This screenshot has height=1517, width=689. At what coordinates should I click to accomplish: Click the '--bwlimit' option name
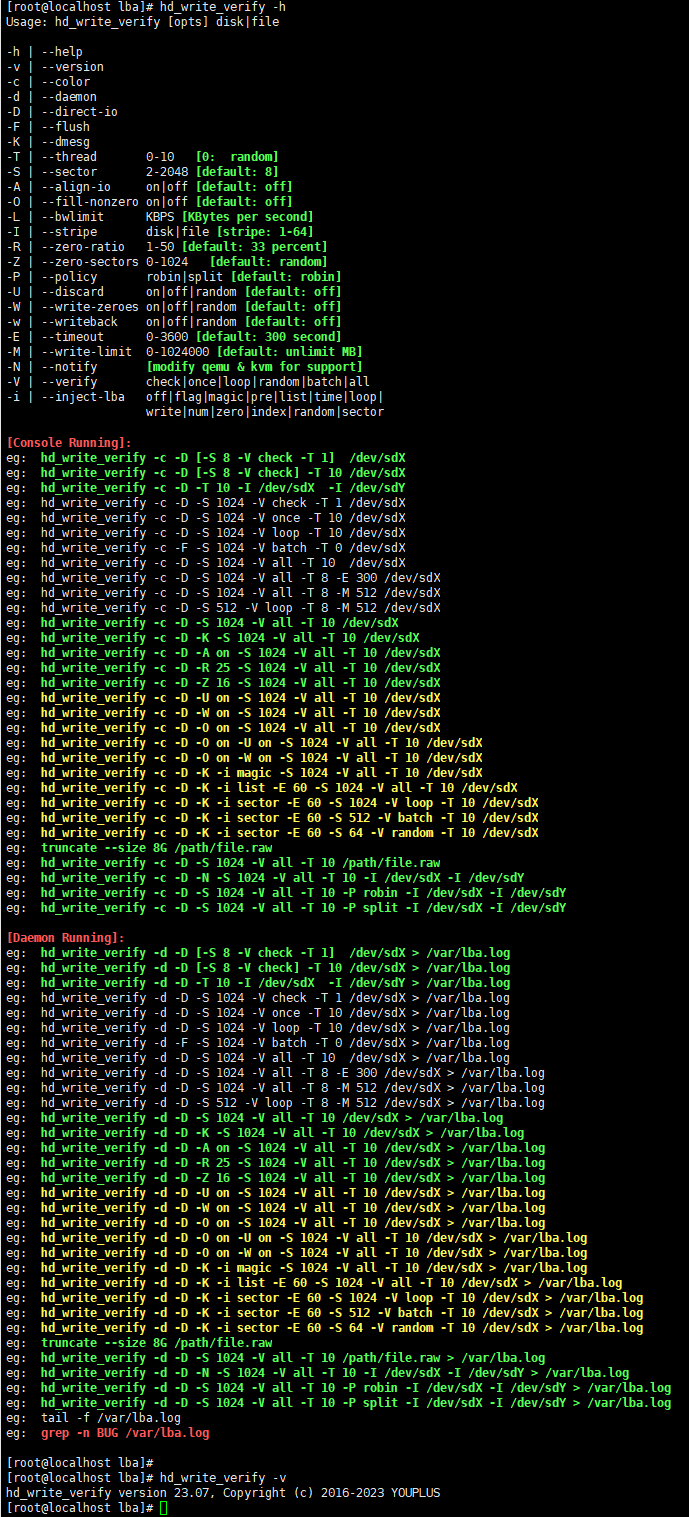(x=72, y=217)
